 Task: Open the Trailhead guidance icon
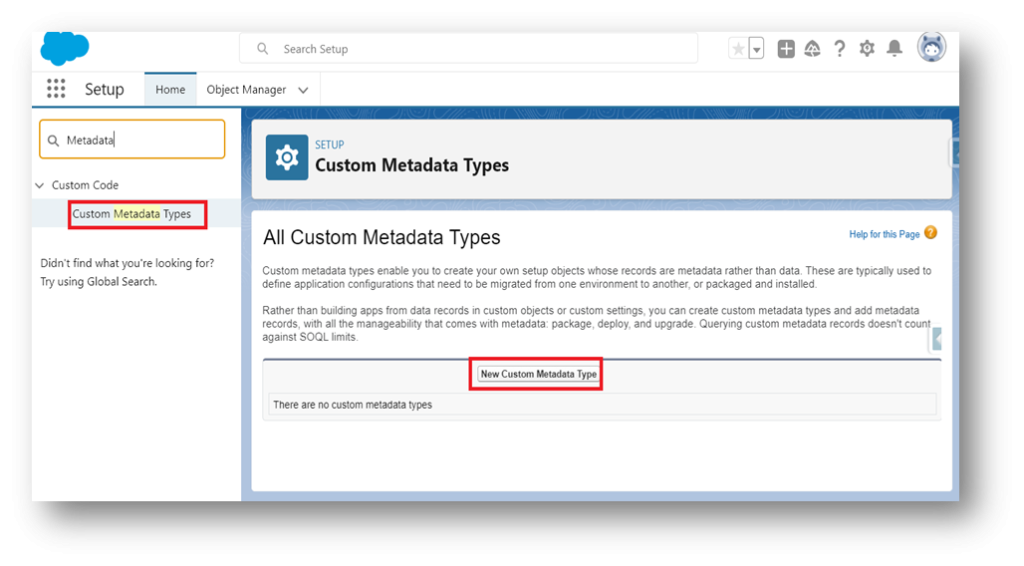coord(812,49)
